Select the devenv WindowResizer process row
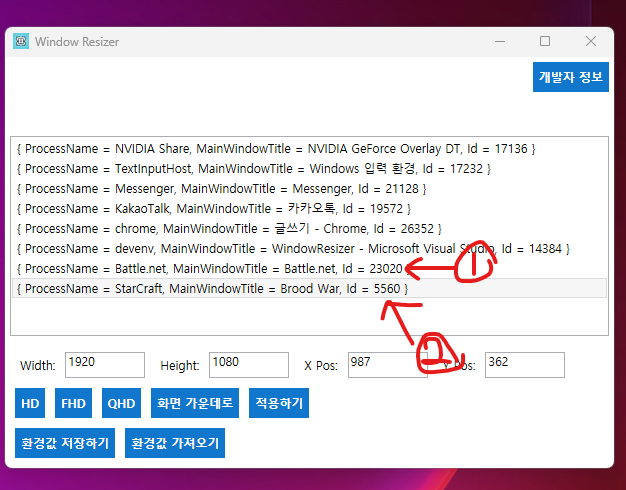This screenshot has width=626, height=490. click(x=309, y=248)
